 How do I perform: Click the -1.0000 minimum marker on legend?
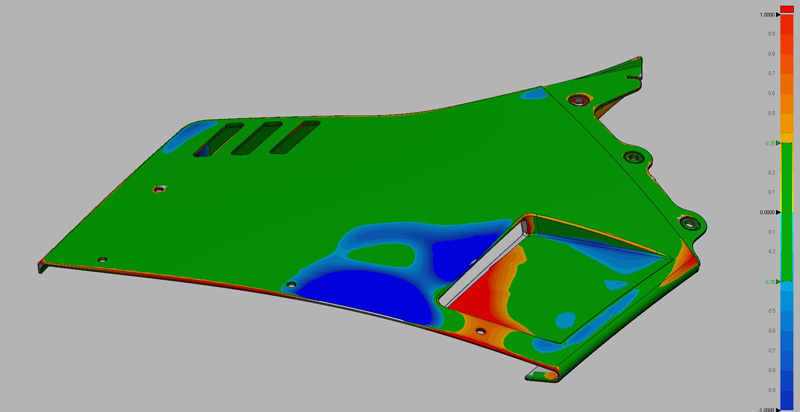point(768,408)
